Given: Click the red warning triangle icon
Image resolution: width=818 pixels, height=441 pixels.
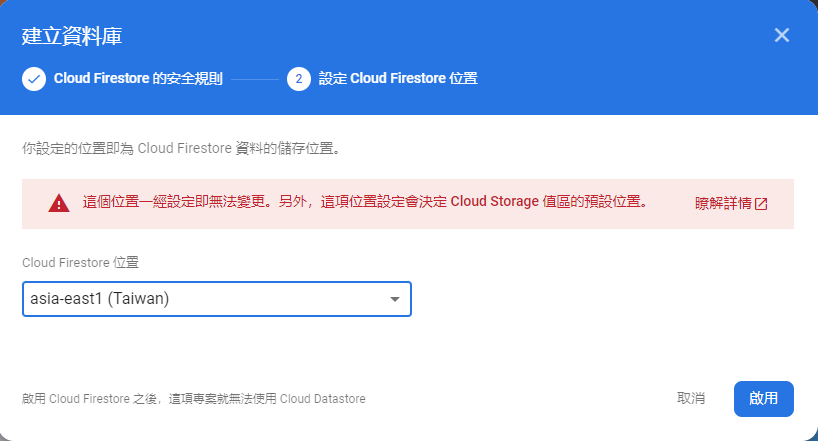Looking at the screenshot, I should coord(59,203).
